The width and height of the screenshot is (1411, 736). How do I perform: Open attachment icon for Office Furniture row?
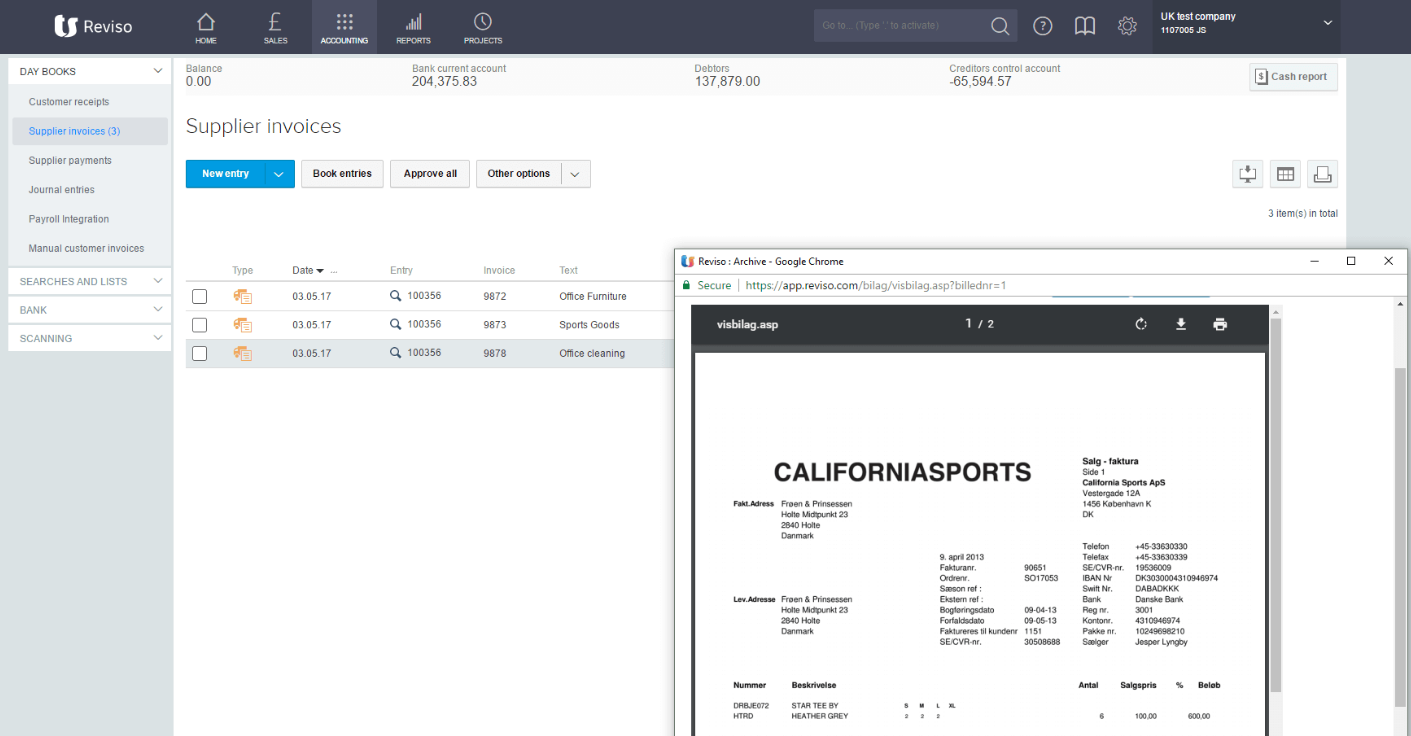point(242,296)
